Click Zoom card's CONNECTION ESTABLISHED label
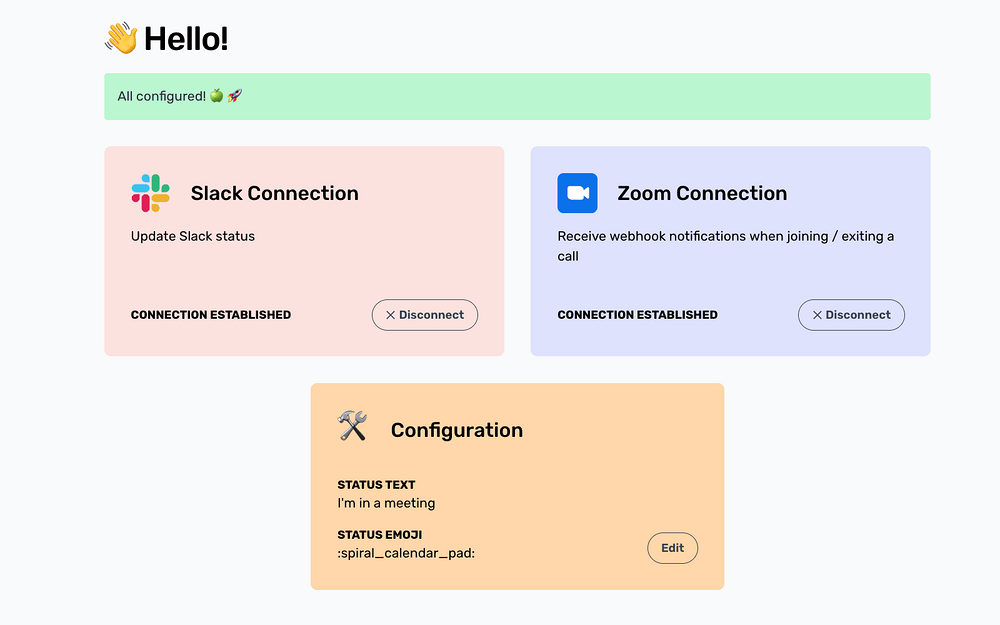Image resolution: width=1000 pixels, height=625 pixels. [x=638, y=315]
